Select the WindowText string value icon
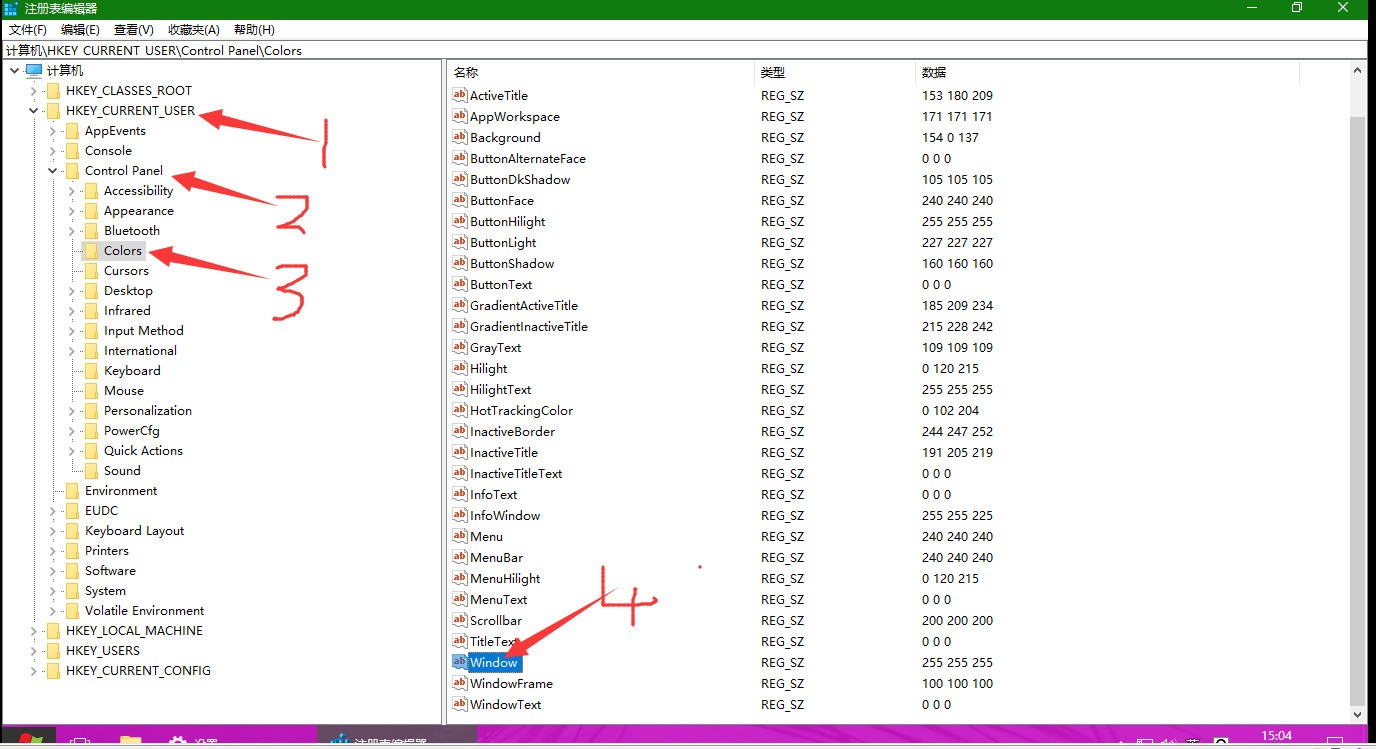Image resolution: width=1376 pixels, height=749 pixels. tap(460, 704)
